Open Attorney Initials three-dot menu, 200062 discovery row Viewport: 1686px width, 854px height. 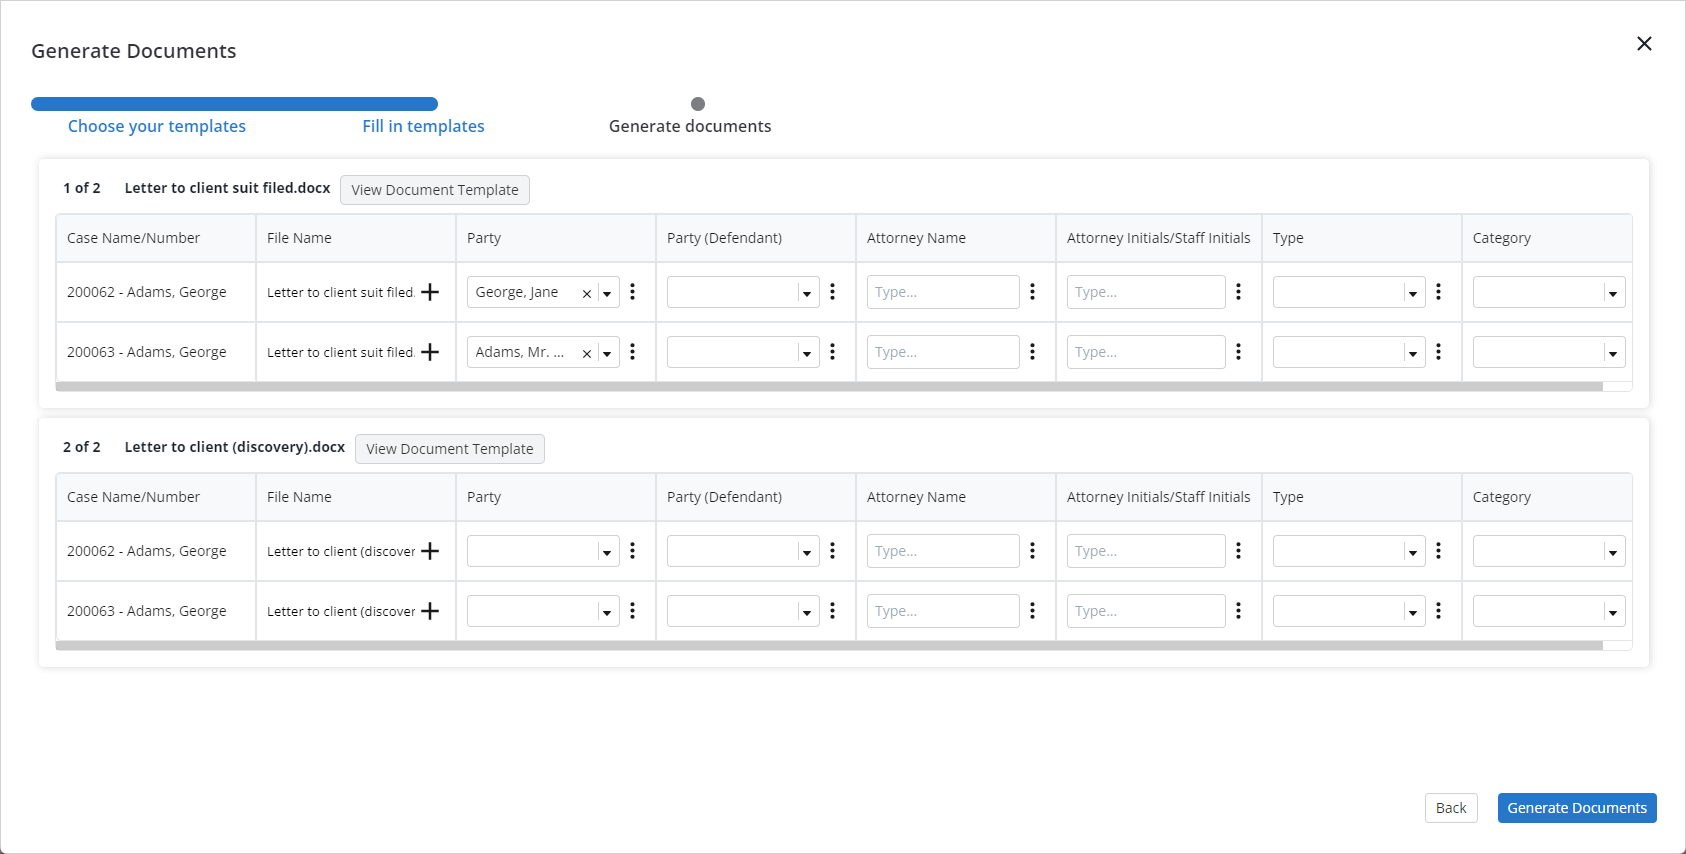tap(1238, 551)
